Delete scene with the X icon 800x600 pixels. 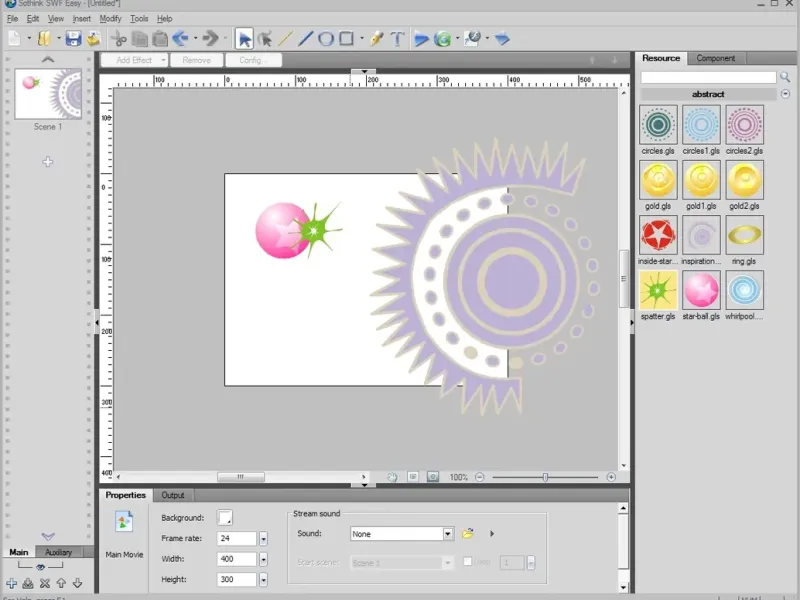(x=44, y=583)
